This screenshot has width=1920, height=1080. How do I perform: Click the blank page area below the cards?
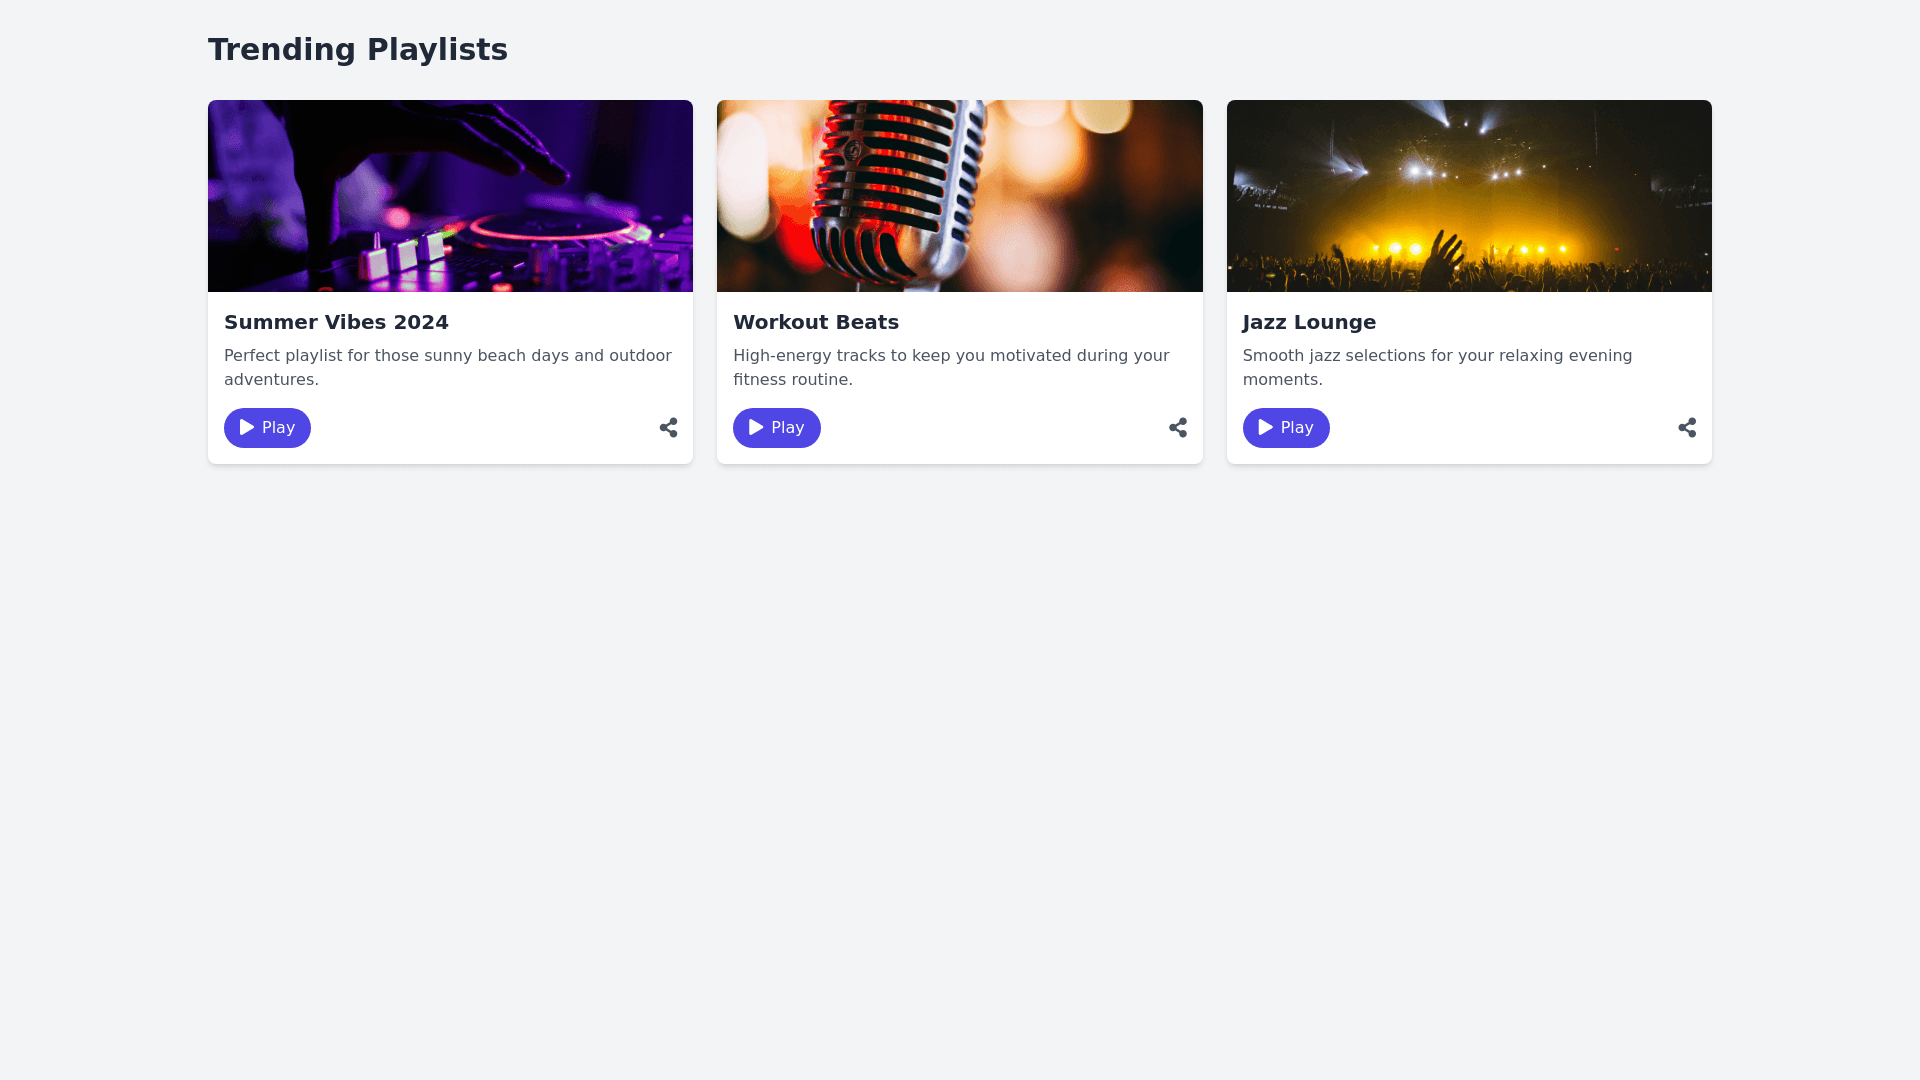[960, 760]
